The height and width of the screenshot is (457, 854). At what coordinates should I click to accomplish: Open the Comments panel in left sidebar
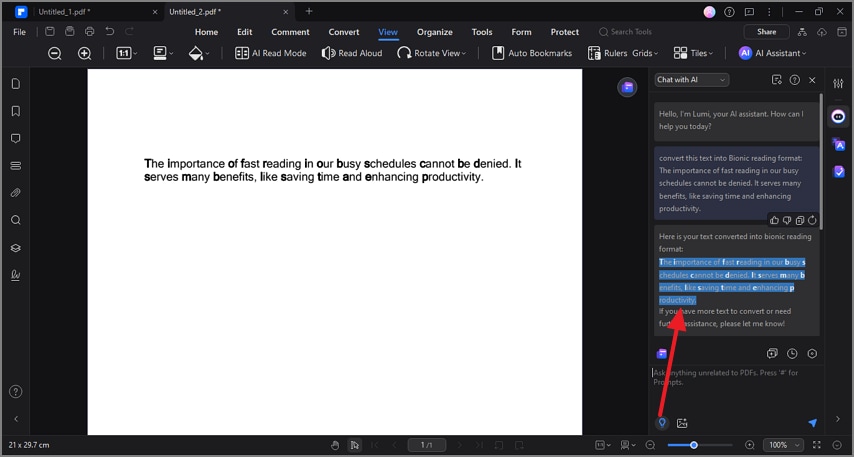(16, 138)
